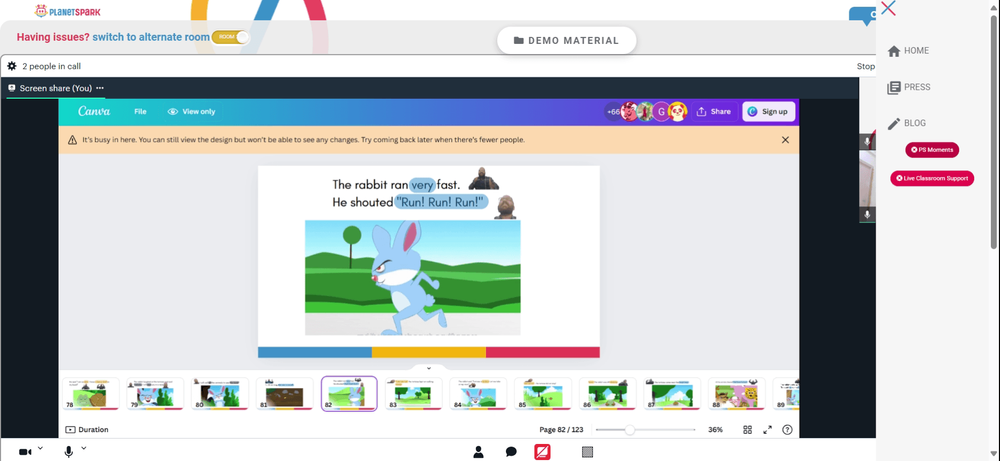This screenshot has width=1000, height=461.
Task: Open the participants person icon
Action: coord(478,452)
